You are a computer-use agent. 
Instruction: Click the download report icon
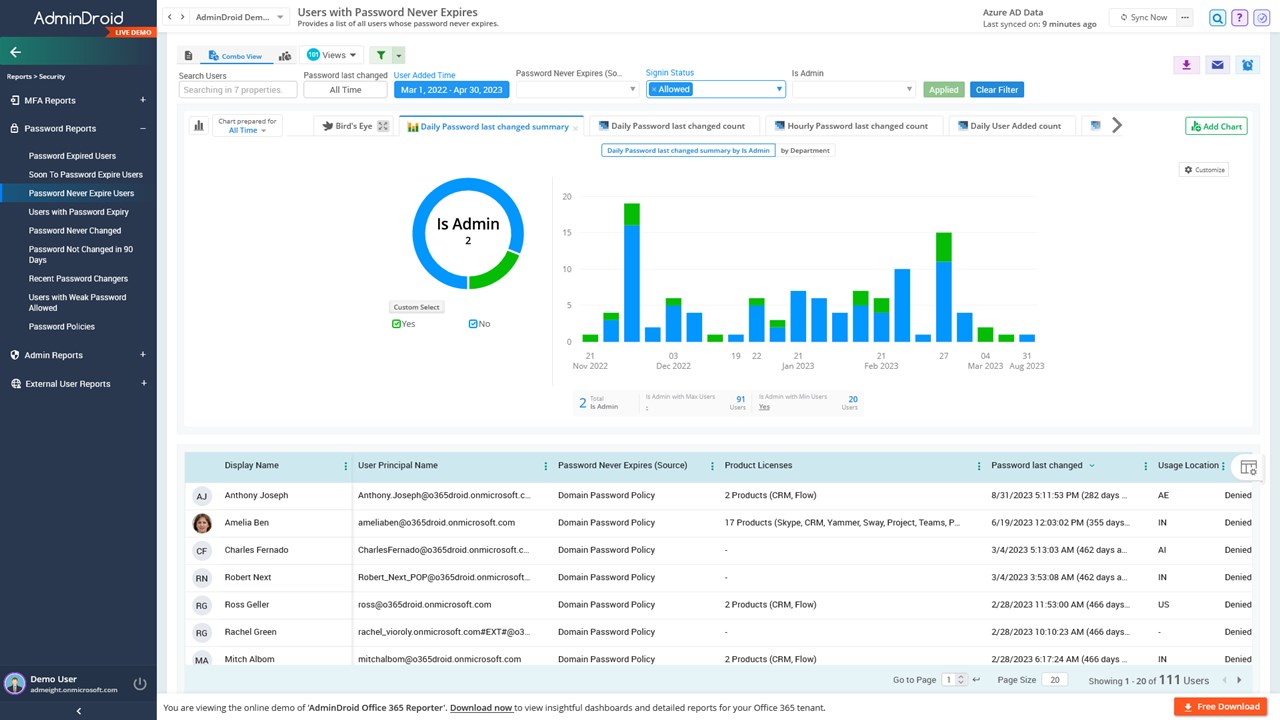pos(1186,65)
